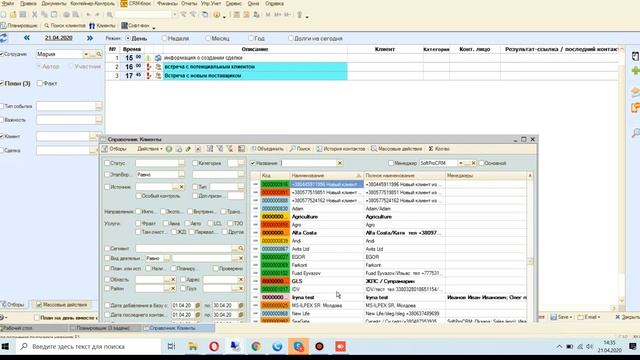Click the 21.04.2020 date link

click(58, 38)
